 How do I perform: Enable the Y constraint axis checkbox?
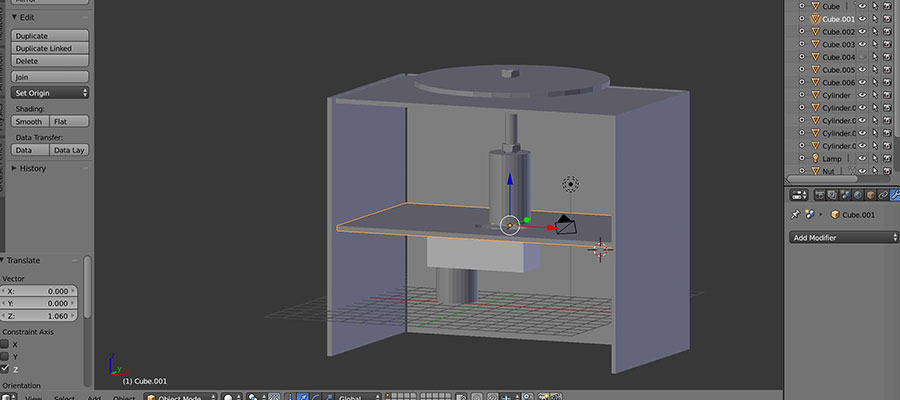point(5,356)
